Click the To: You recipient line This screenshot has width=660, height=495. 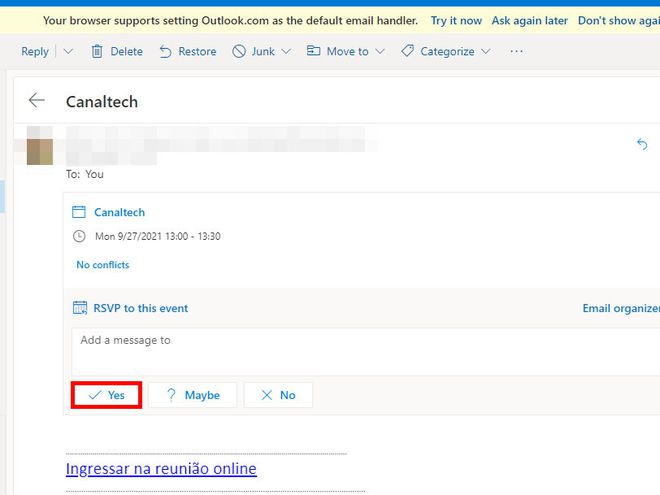click(x=85, y=174)
